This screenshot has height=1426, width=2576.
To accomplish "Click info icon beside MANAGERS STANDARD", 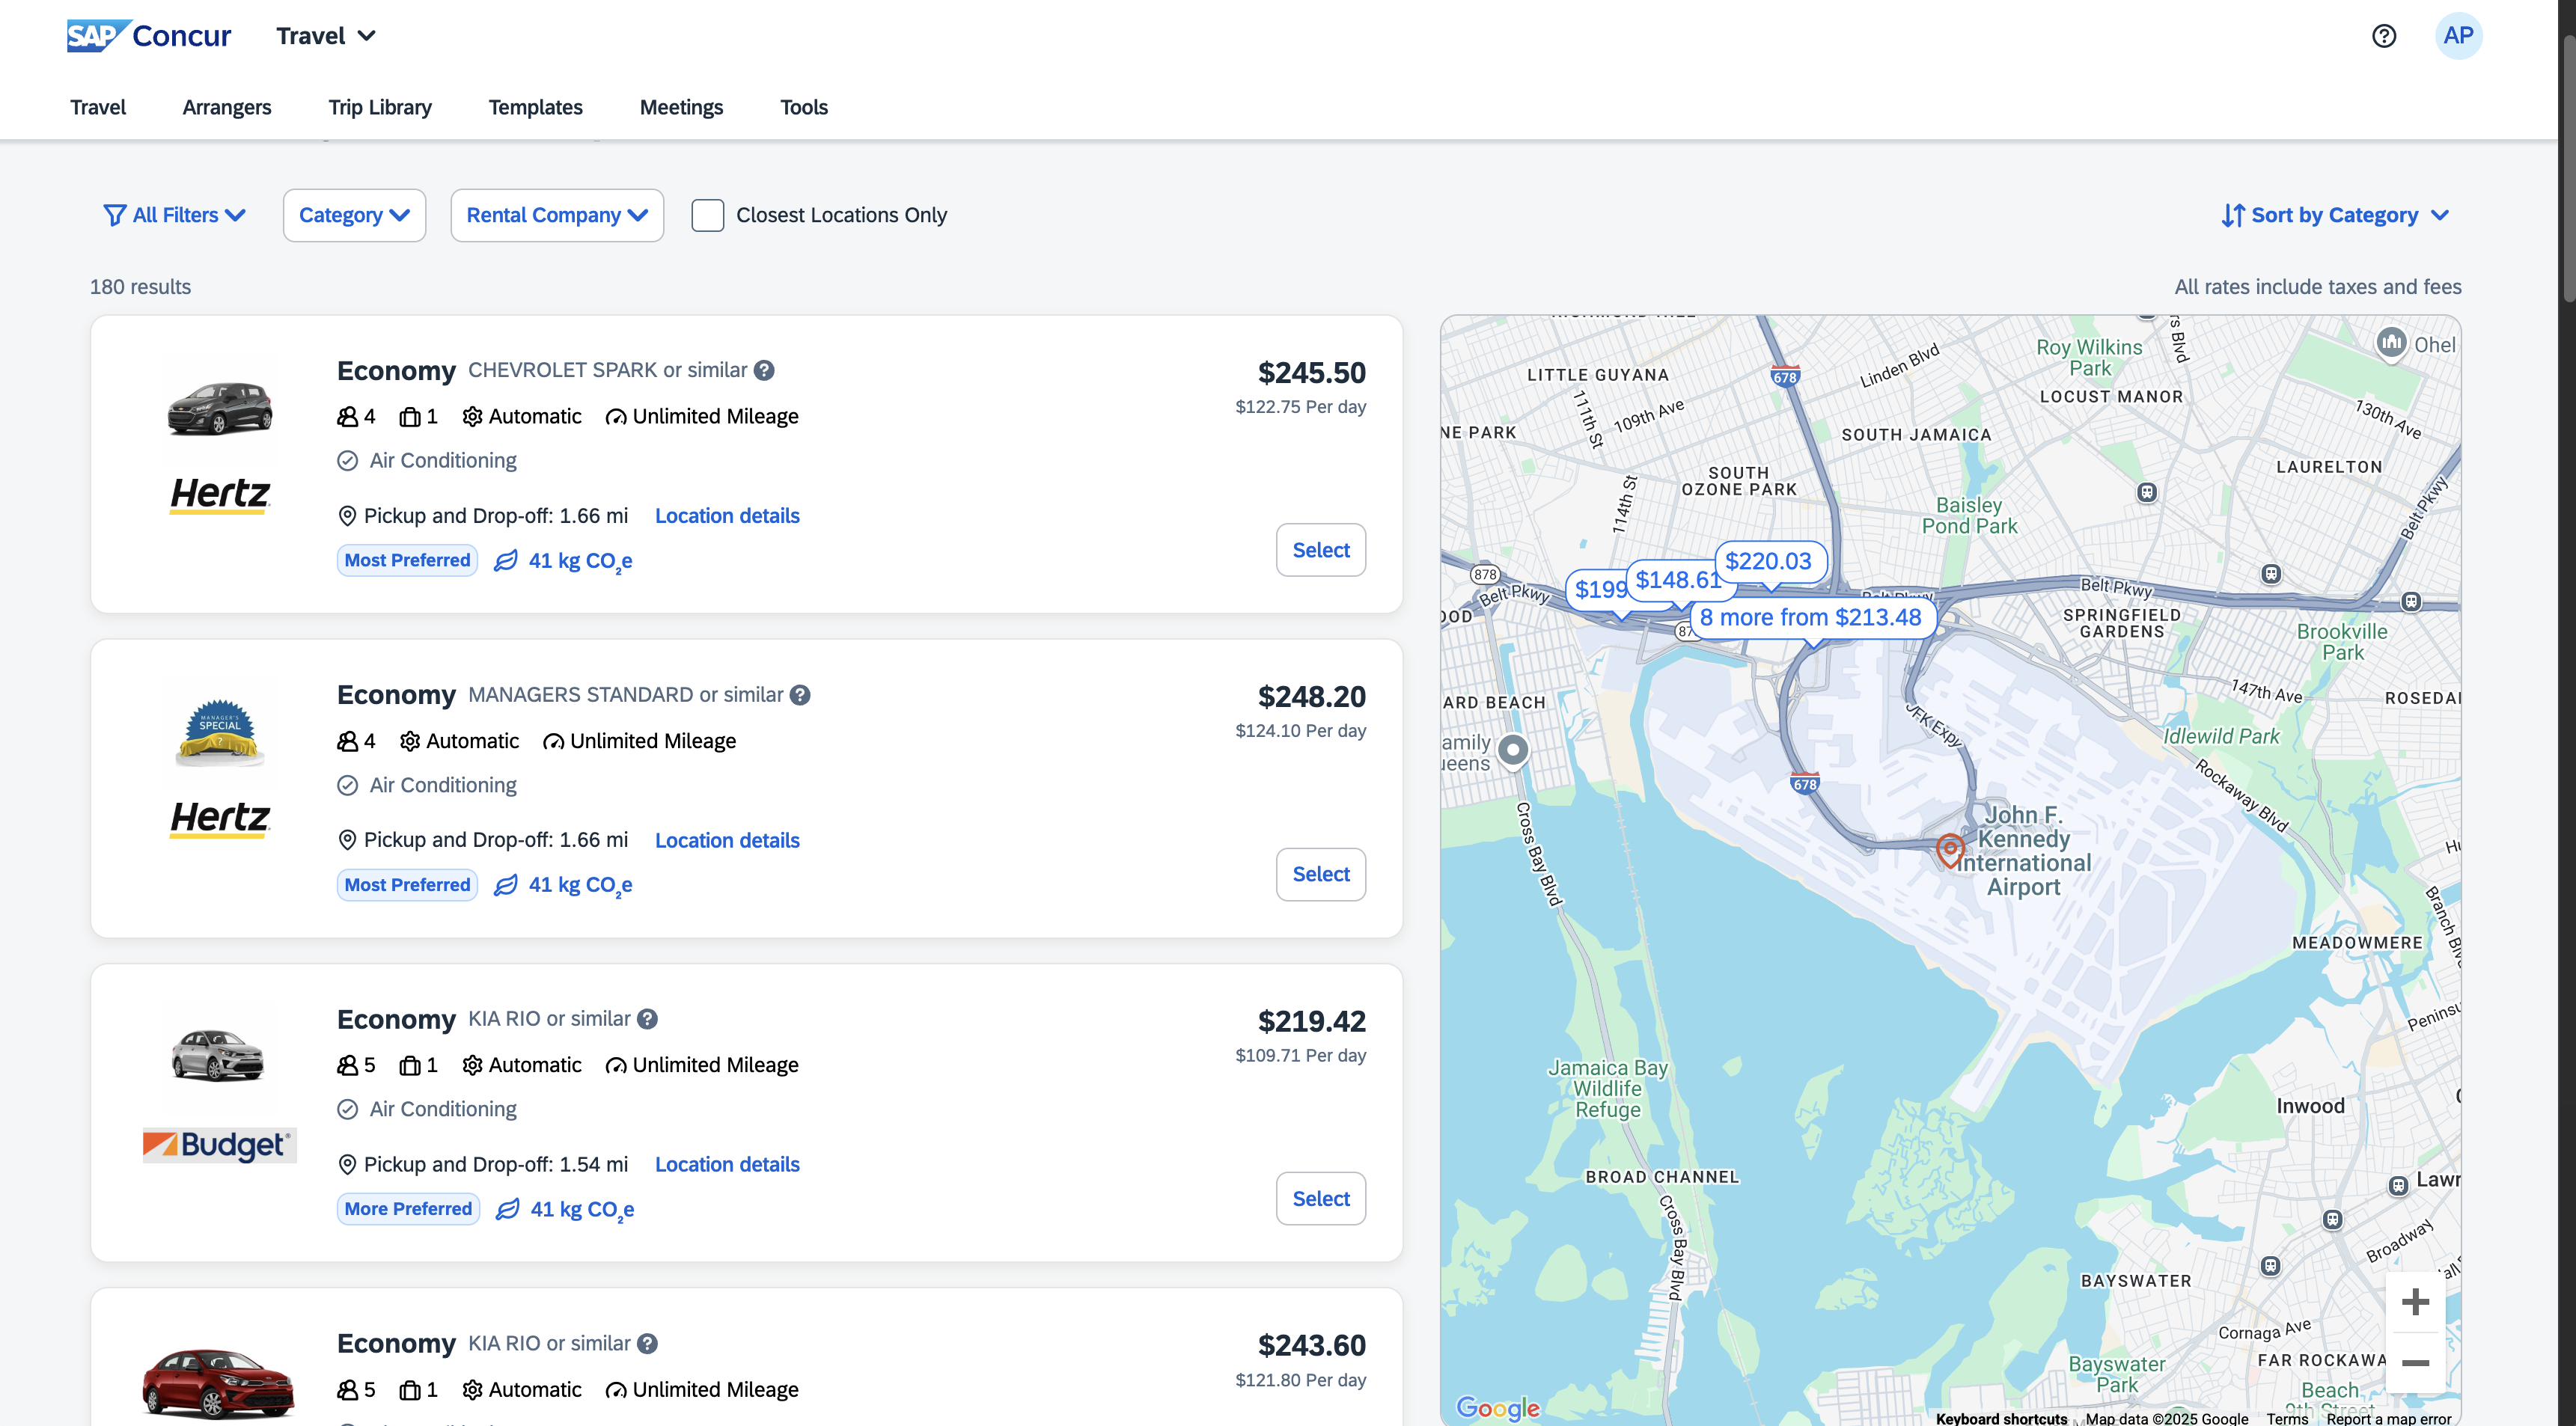I will 800,695.
